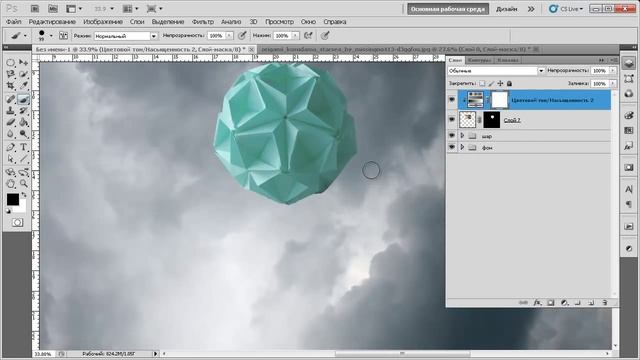
Task: Hide the Слой 2 layer
Action: click(452, 120)
